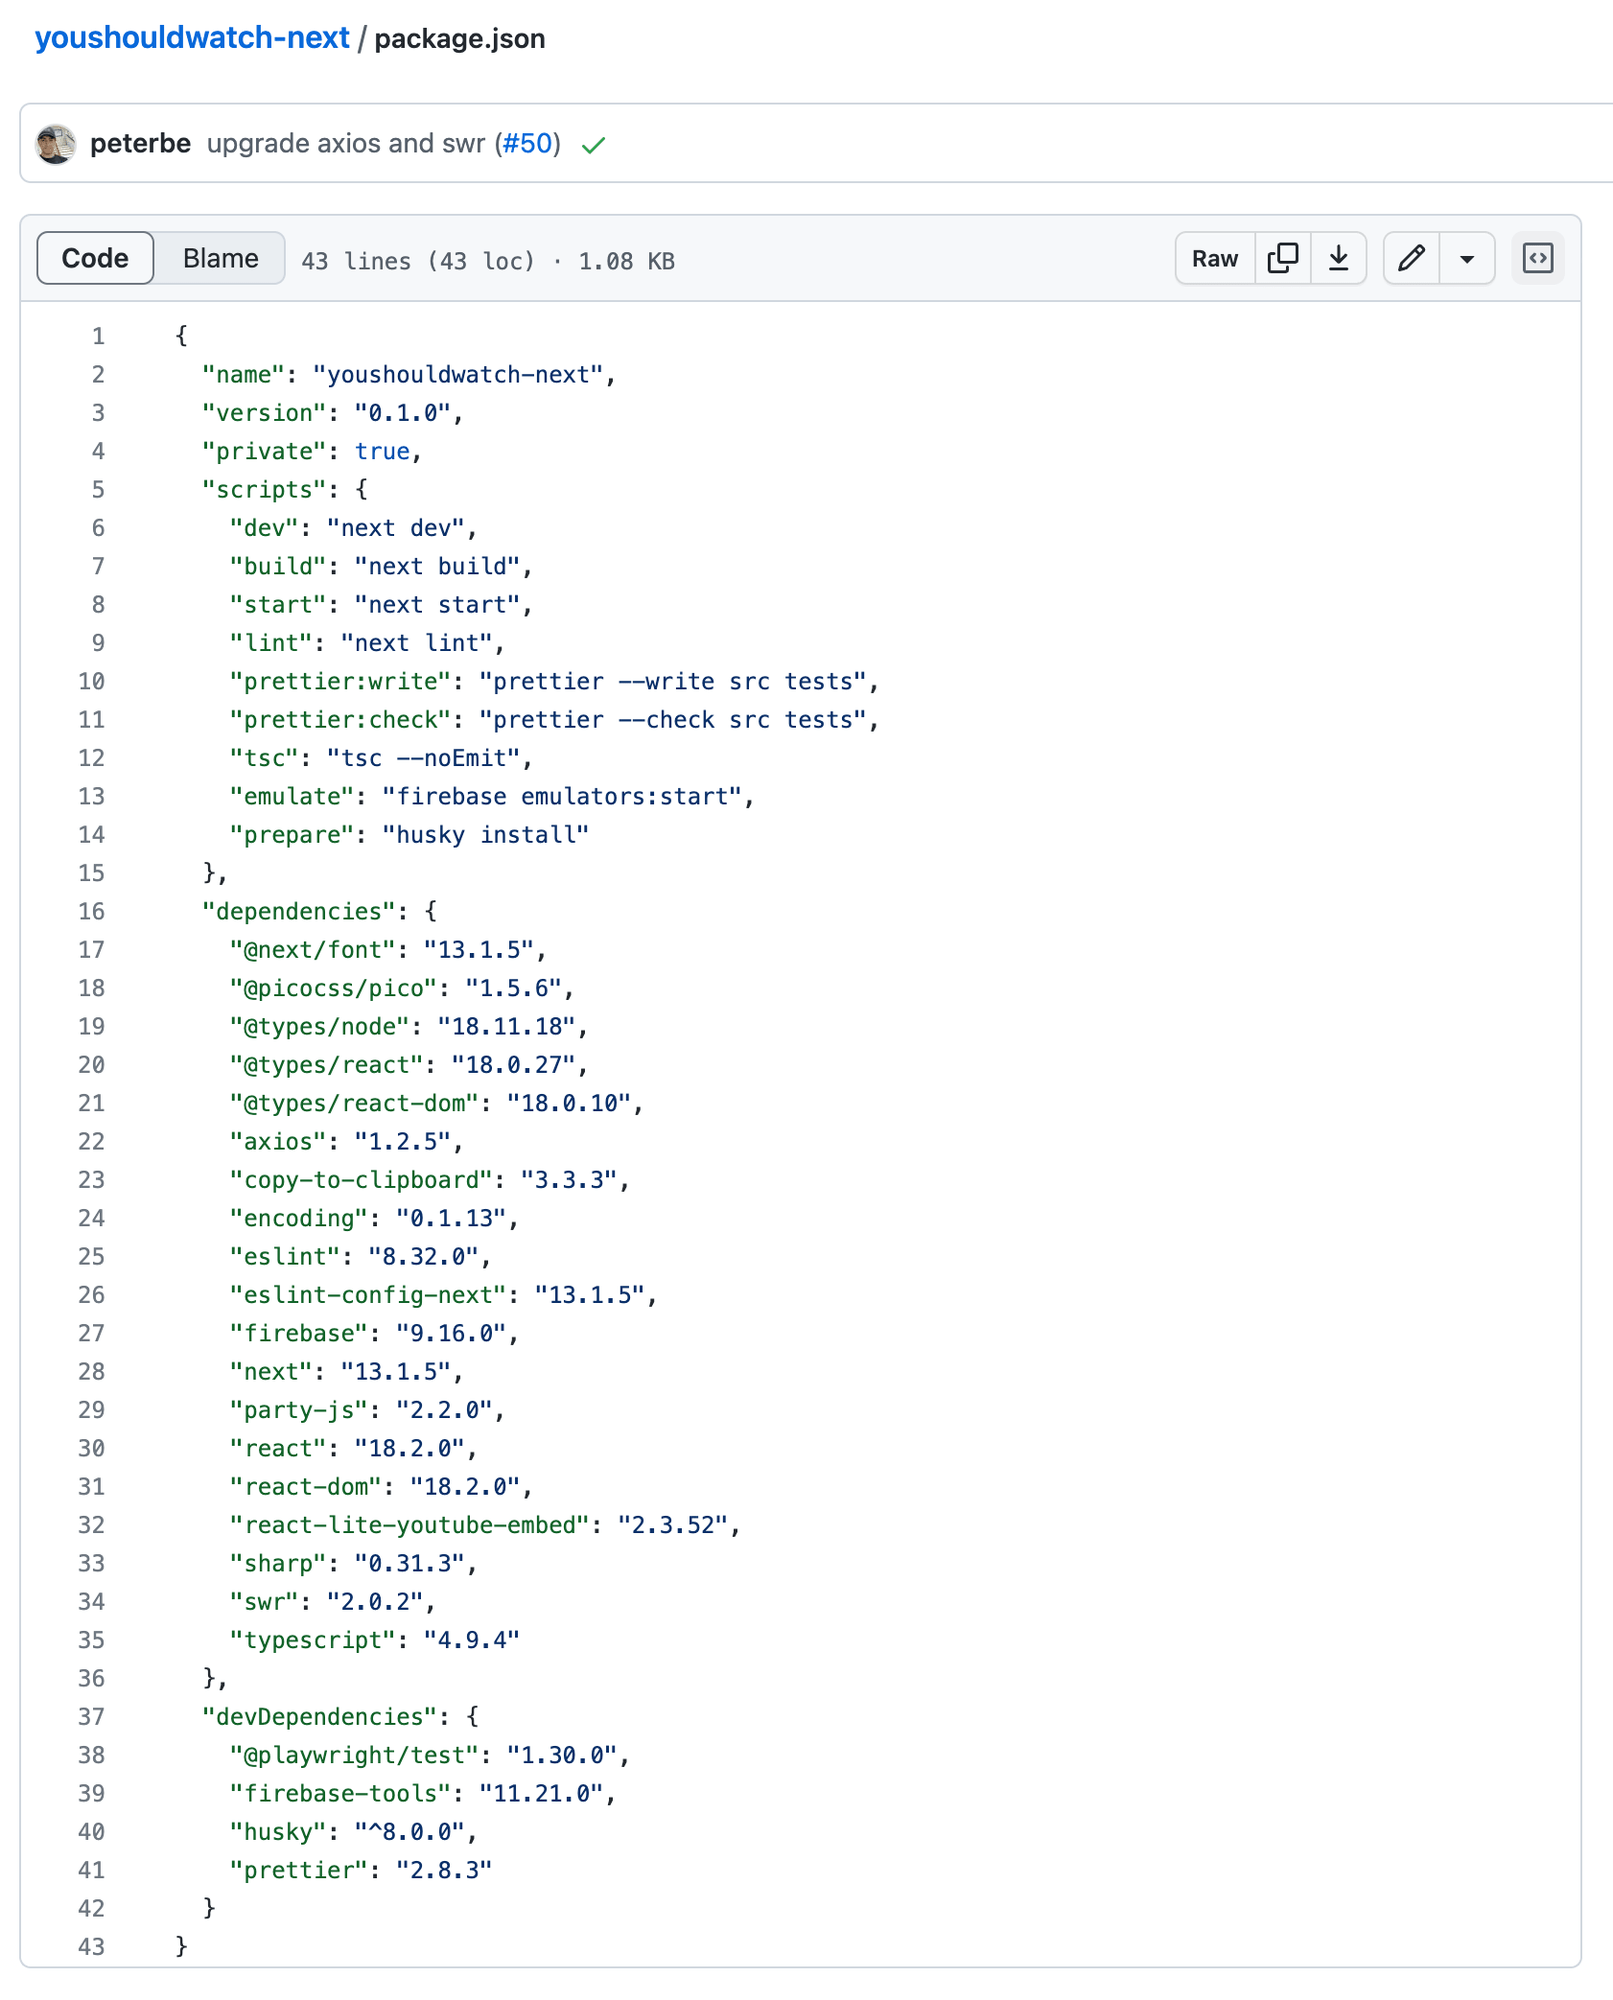Image resolution: width=1613 pixels, height=2000 pixels.
Task: Click peterbe's avatar image
Action: [x=56, y=144]
